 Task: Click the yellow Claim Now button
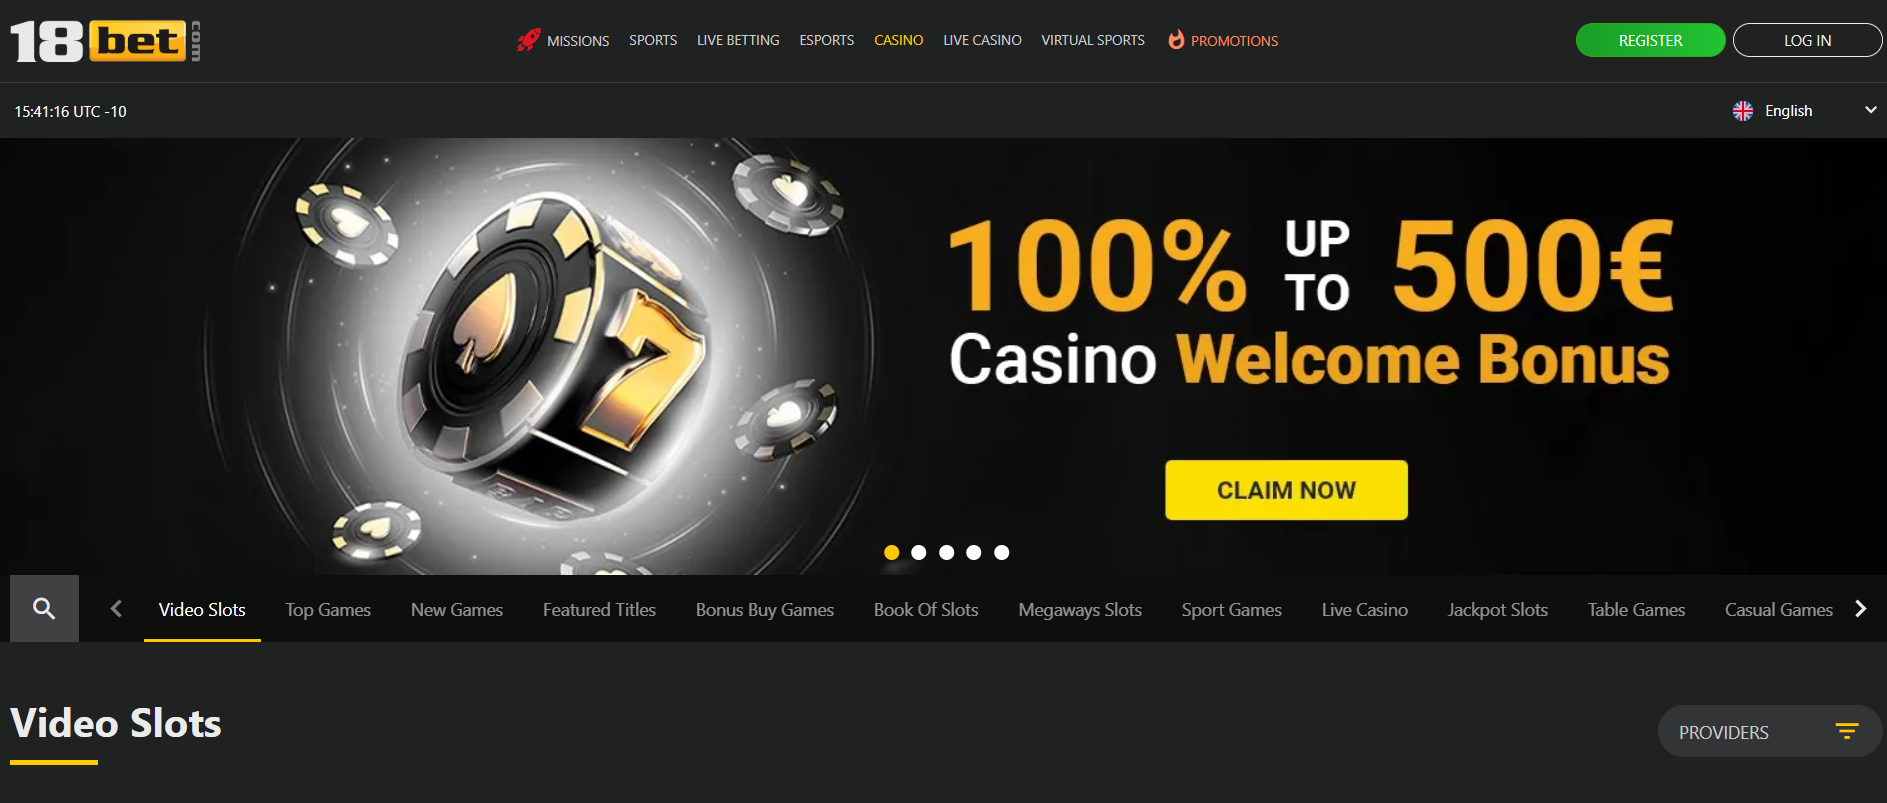pos(1286,490)
